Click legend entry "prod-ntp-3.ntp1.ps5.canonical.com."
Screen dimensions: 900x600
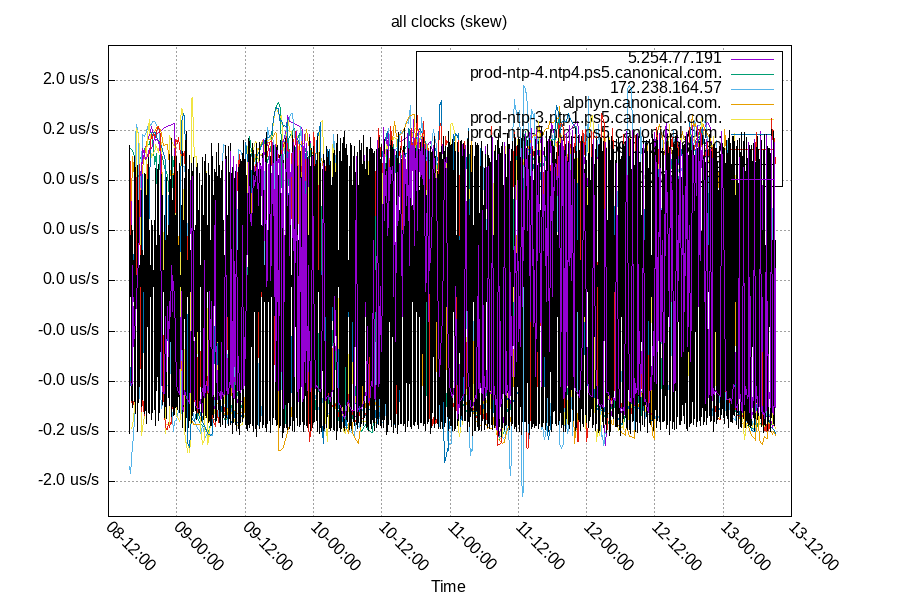(x=596, y=118)
